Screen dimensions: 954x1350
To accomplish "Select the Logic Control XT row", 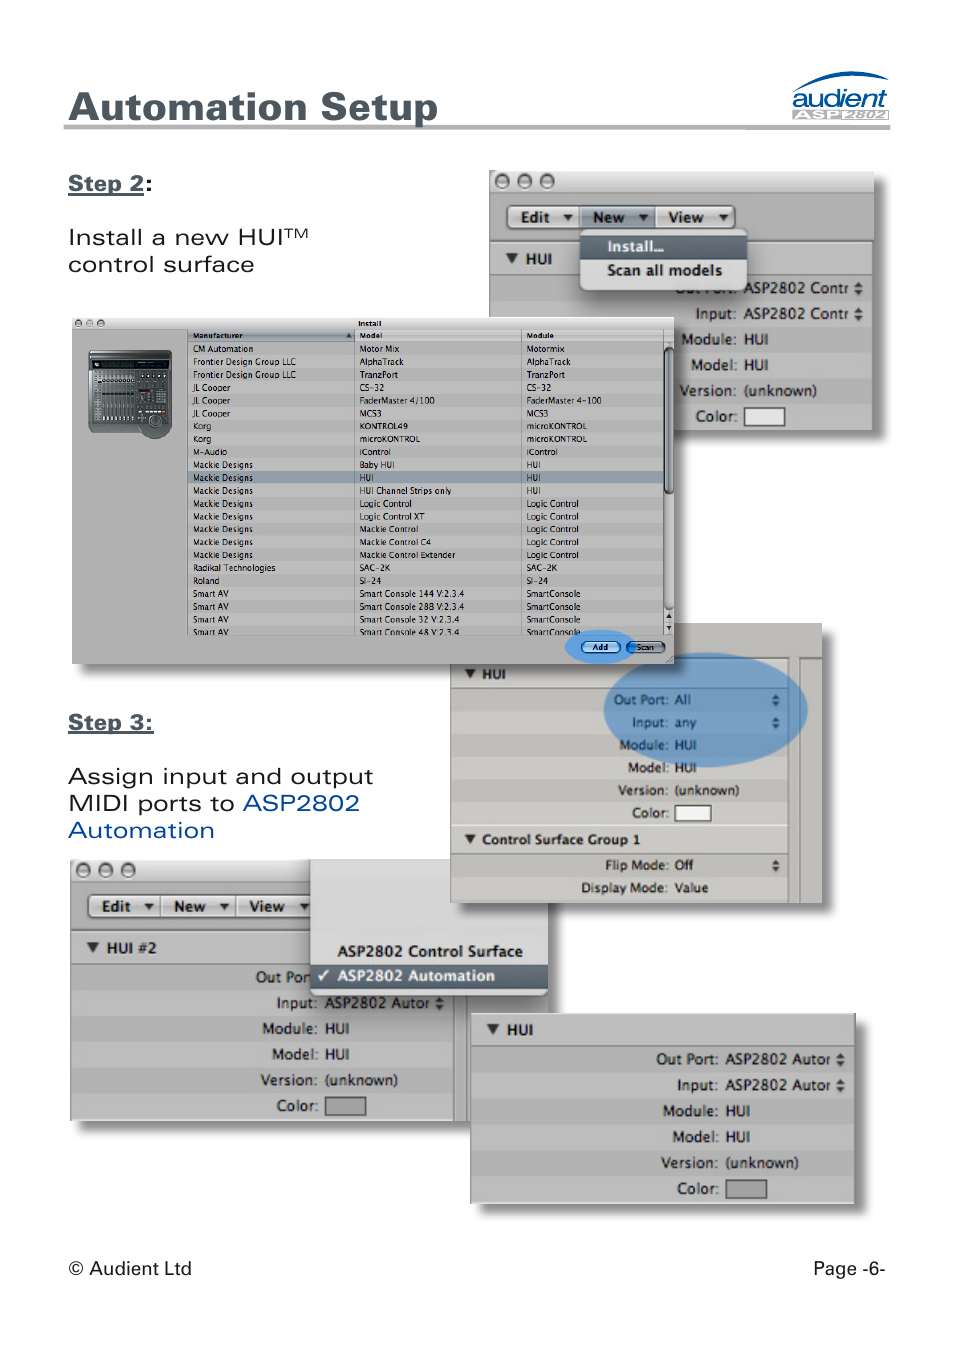I will (x=425, y=517).
